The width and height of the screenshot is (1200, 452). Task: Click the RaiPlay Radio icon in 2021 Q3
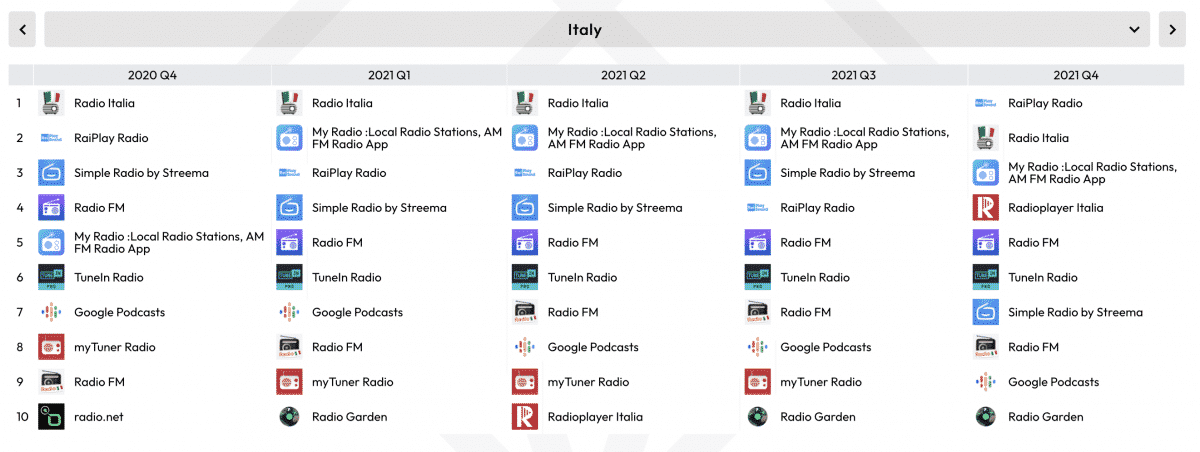[757, 208]
